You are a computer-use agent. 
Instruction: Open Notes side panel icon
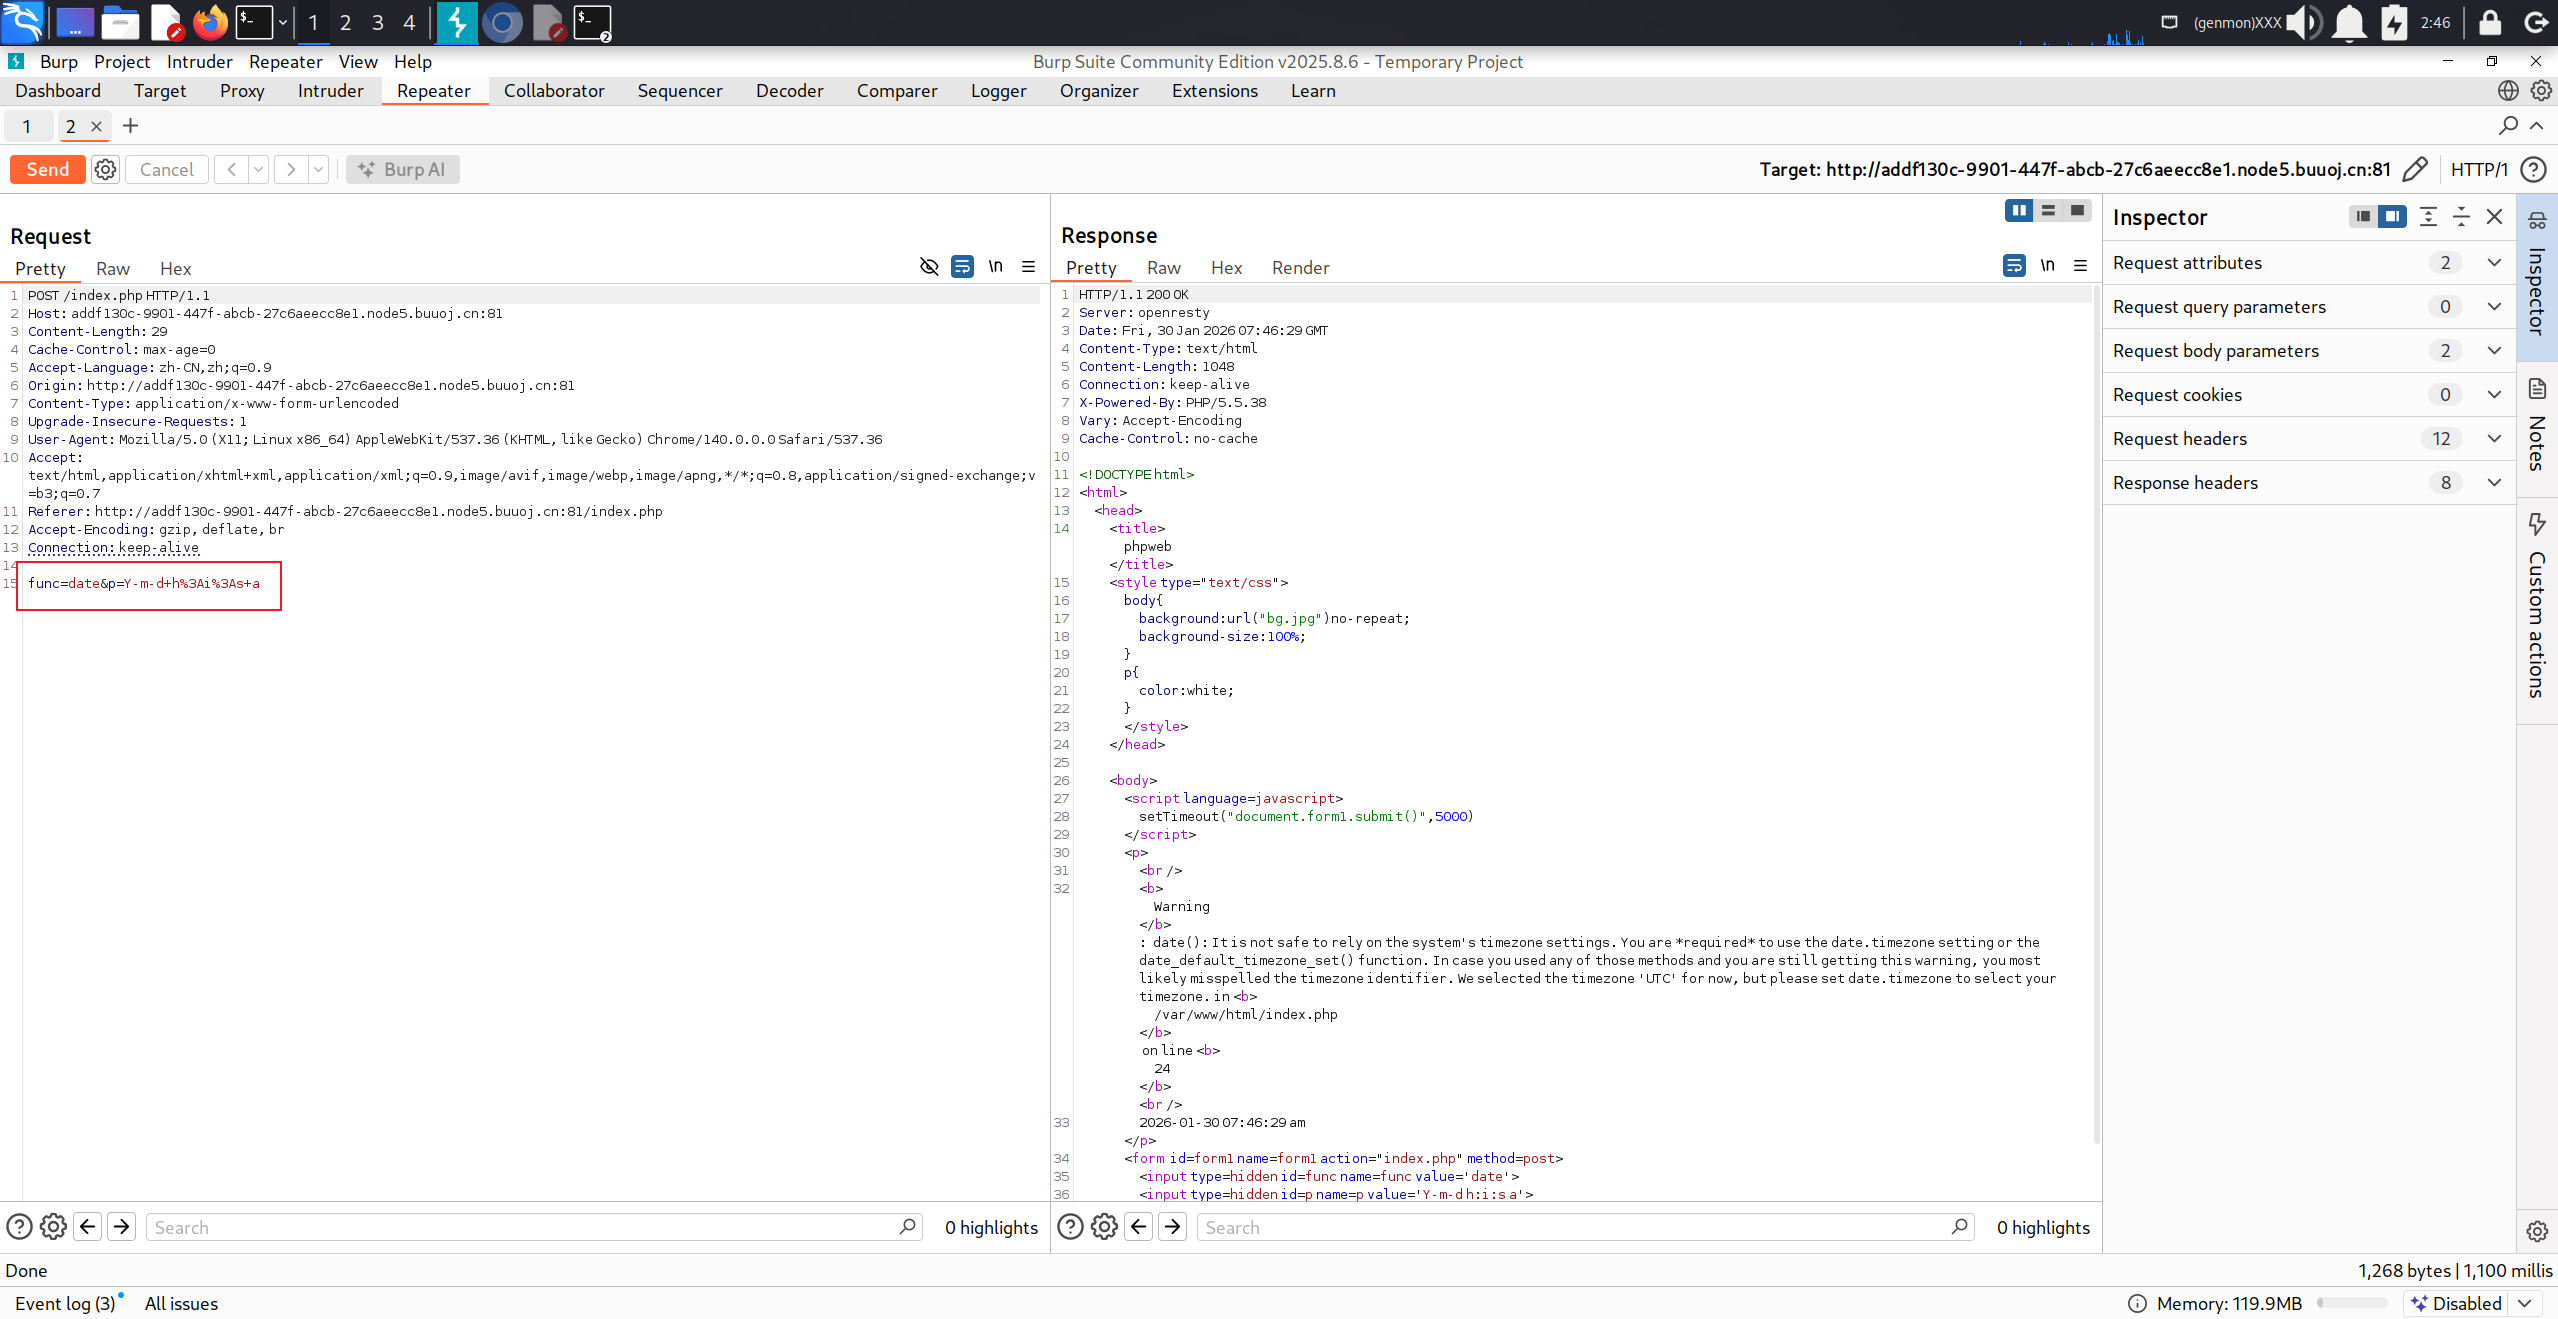point(2537,389)
